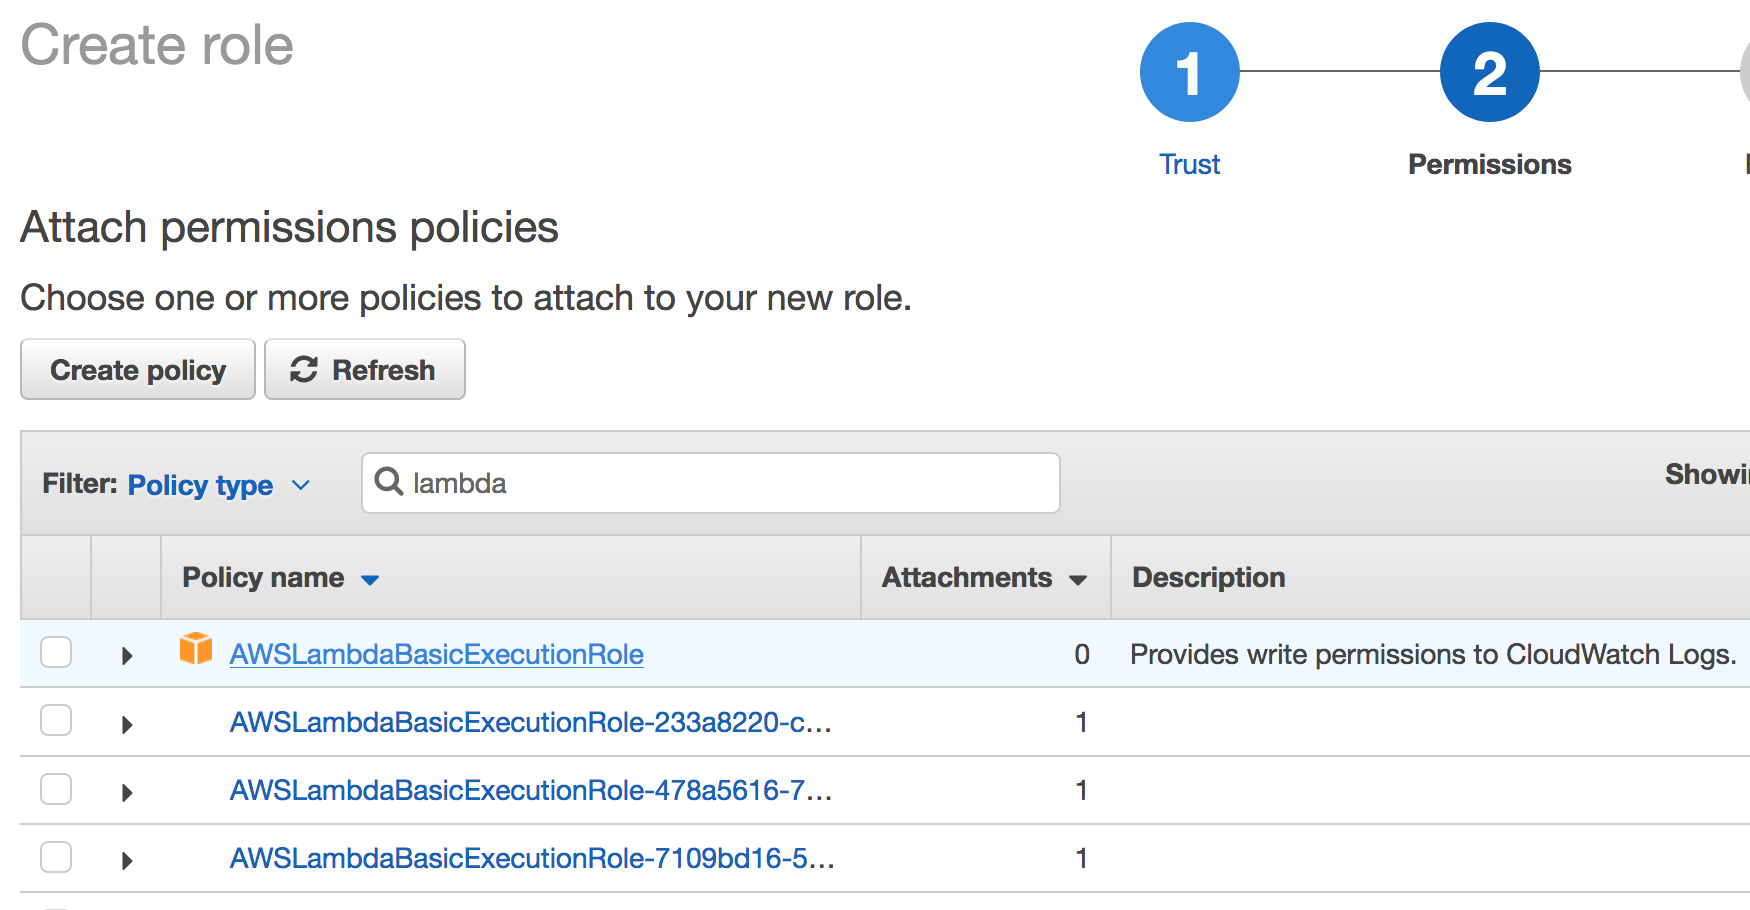Click attachment count 0 for AWSLambdaBasicExecutionRole
The height and width of the screenshot is (910, 1750).
(x=1082, y=654)
